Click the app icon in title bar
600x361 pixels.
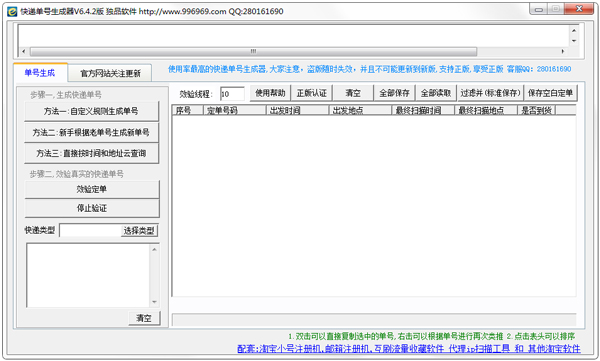coord(12,11)
